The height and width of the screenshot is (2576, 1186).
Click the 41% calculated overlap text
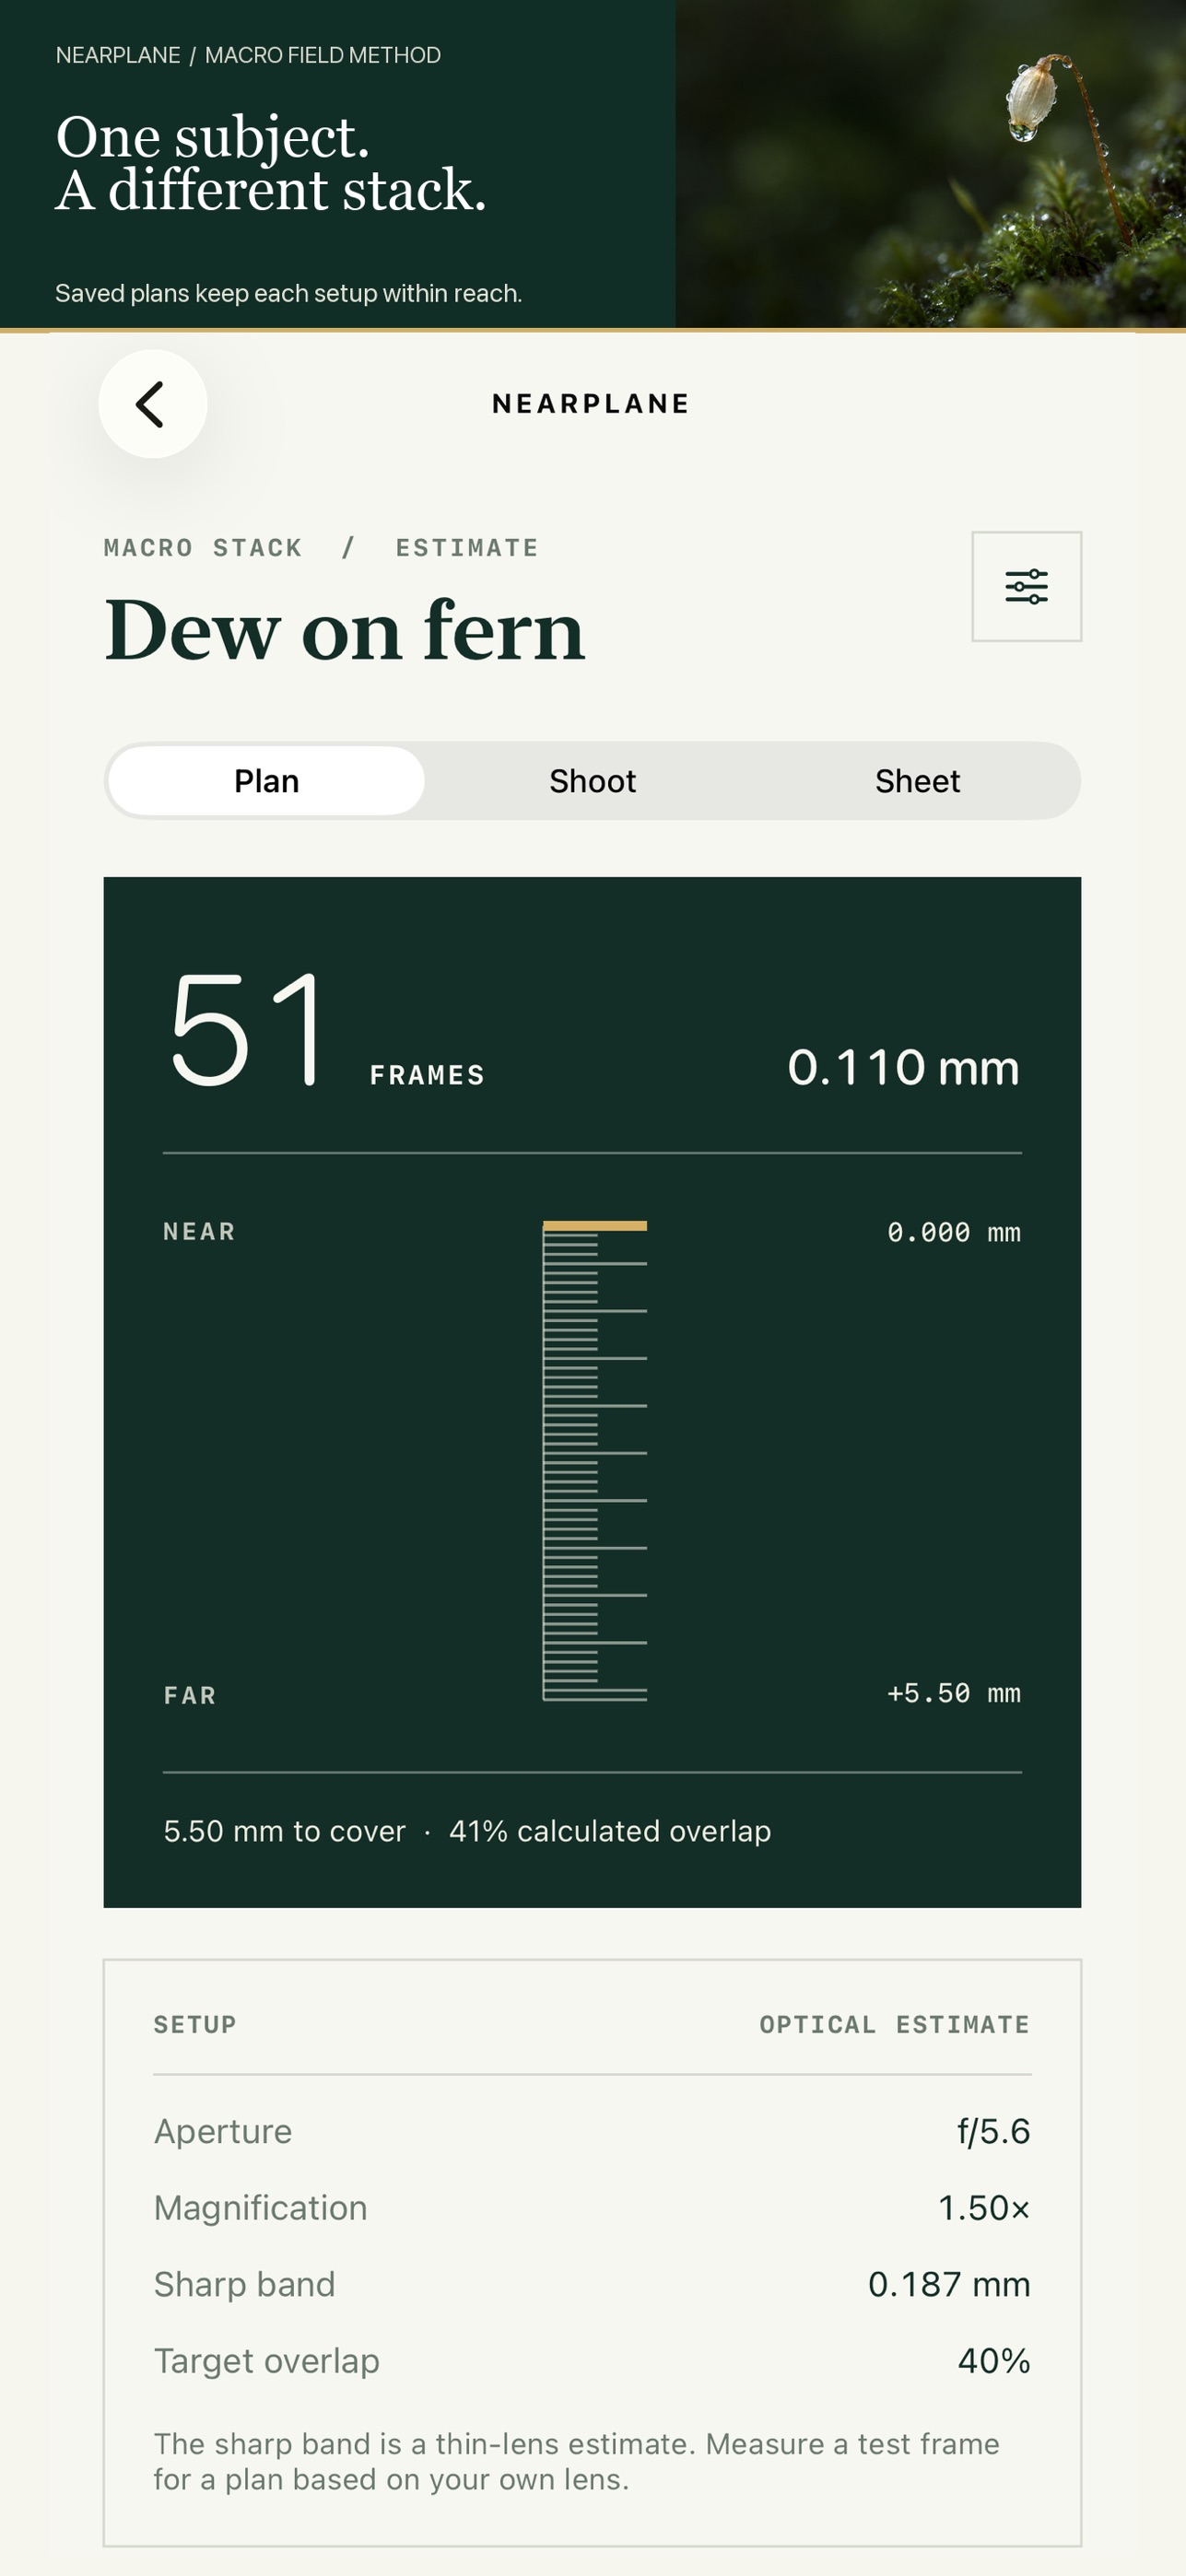pyautogui.click(x=610, y=1831)
